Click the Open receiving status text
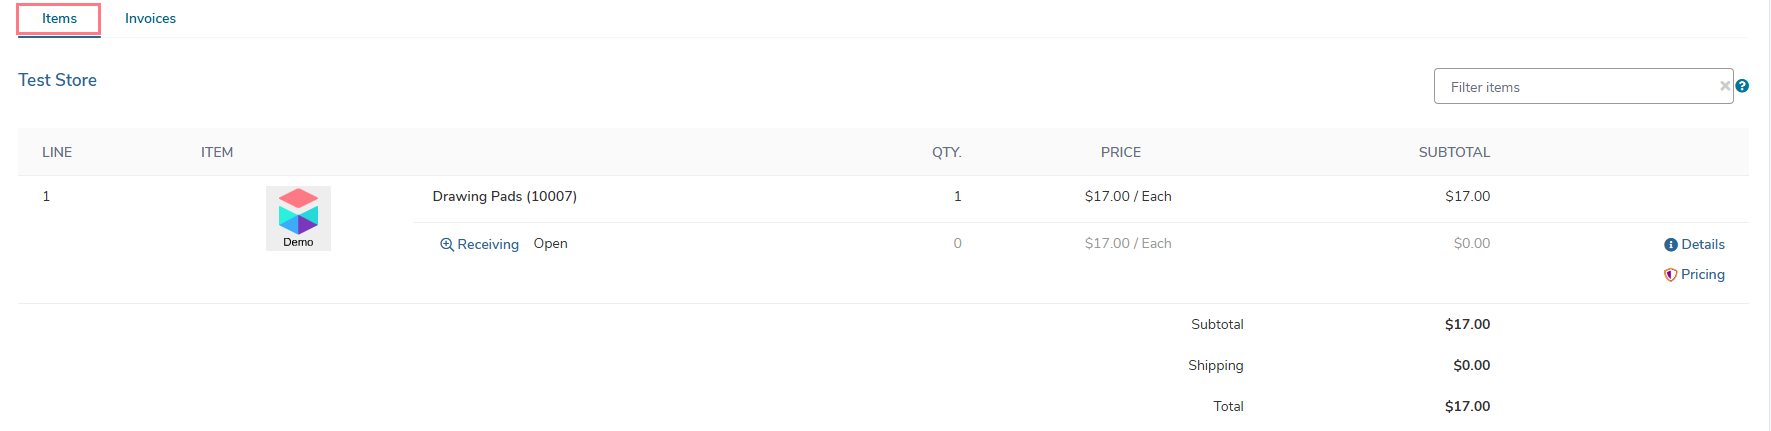 [x=550, y=243]
